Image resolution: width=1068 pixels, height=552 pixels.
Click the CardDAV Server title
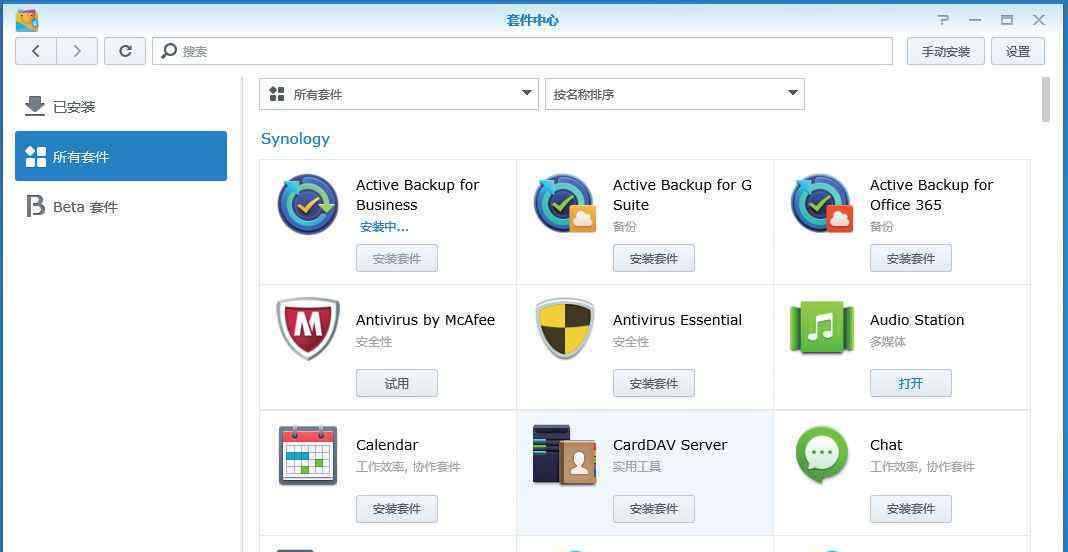point(670,445)
